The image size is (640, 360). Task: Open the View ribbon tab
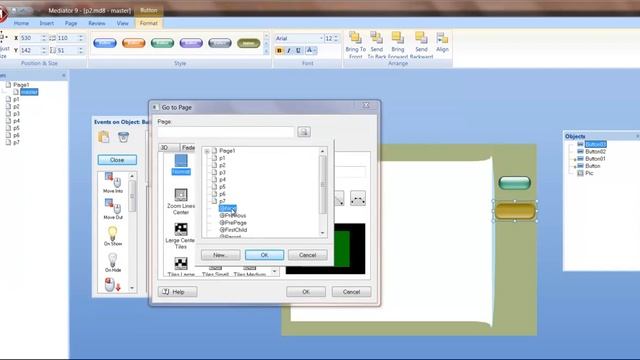[122, 23]
